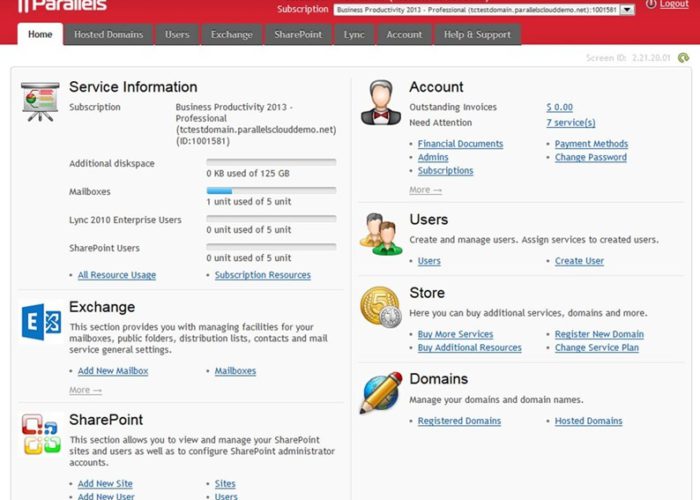This screenshot has width=700, height=500.
Task: Click the green refresh icon near Screen ID
Action: [683, 58]
